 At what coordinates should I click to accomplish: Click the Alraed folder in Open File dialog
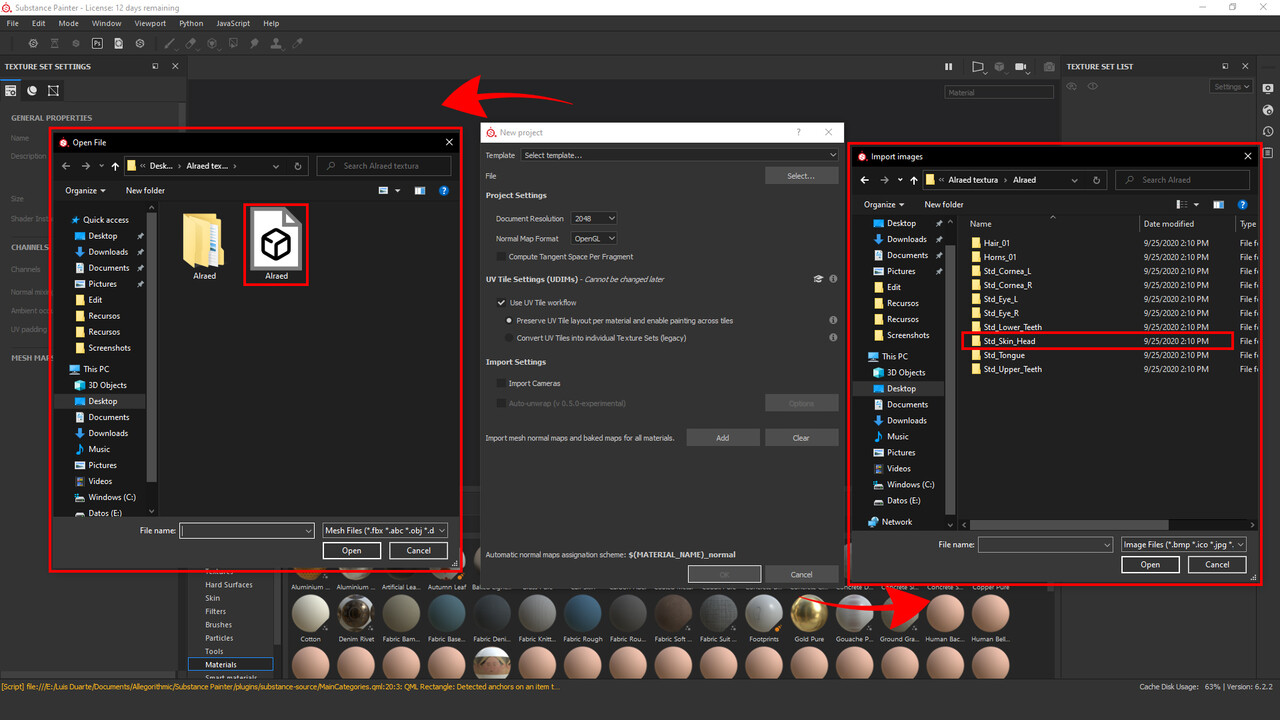tap(204, 246)
